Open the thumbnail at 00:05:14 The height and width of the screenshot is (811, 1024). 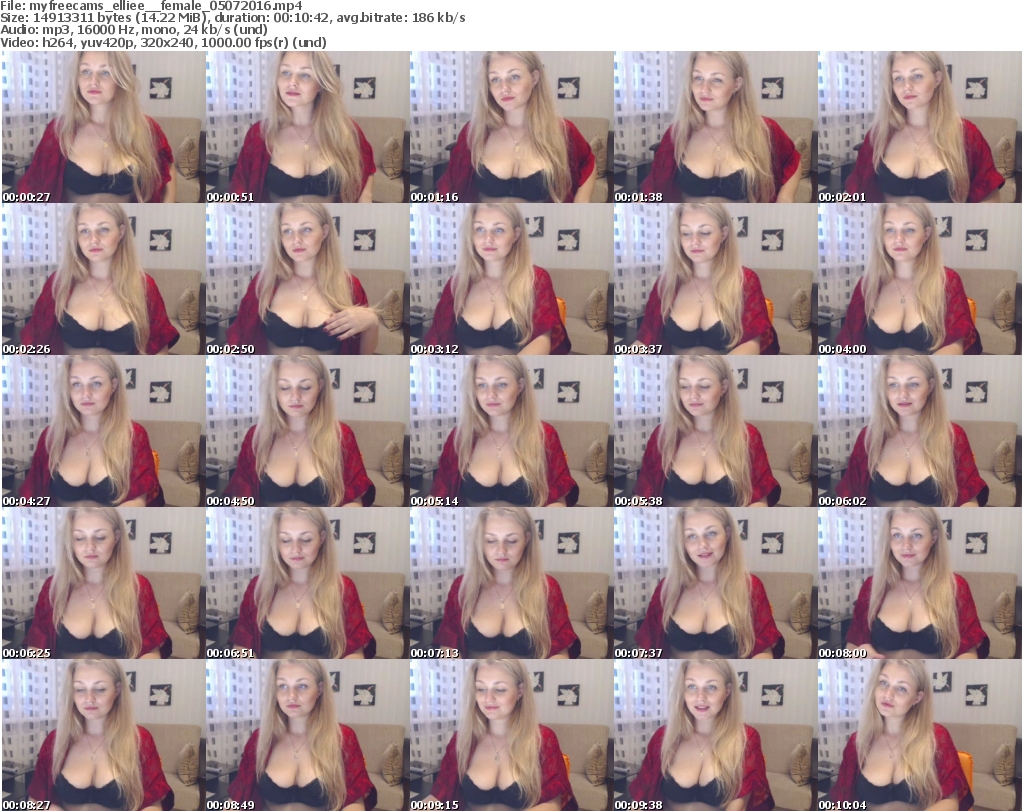click(511, 431)
